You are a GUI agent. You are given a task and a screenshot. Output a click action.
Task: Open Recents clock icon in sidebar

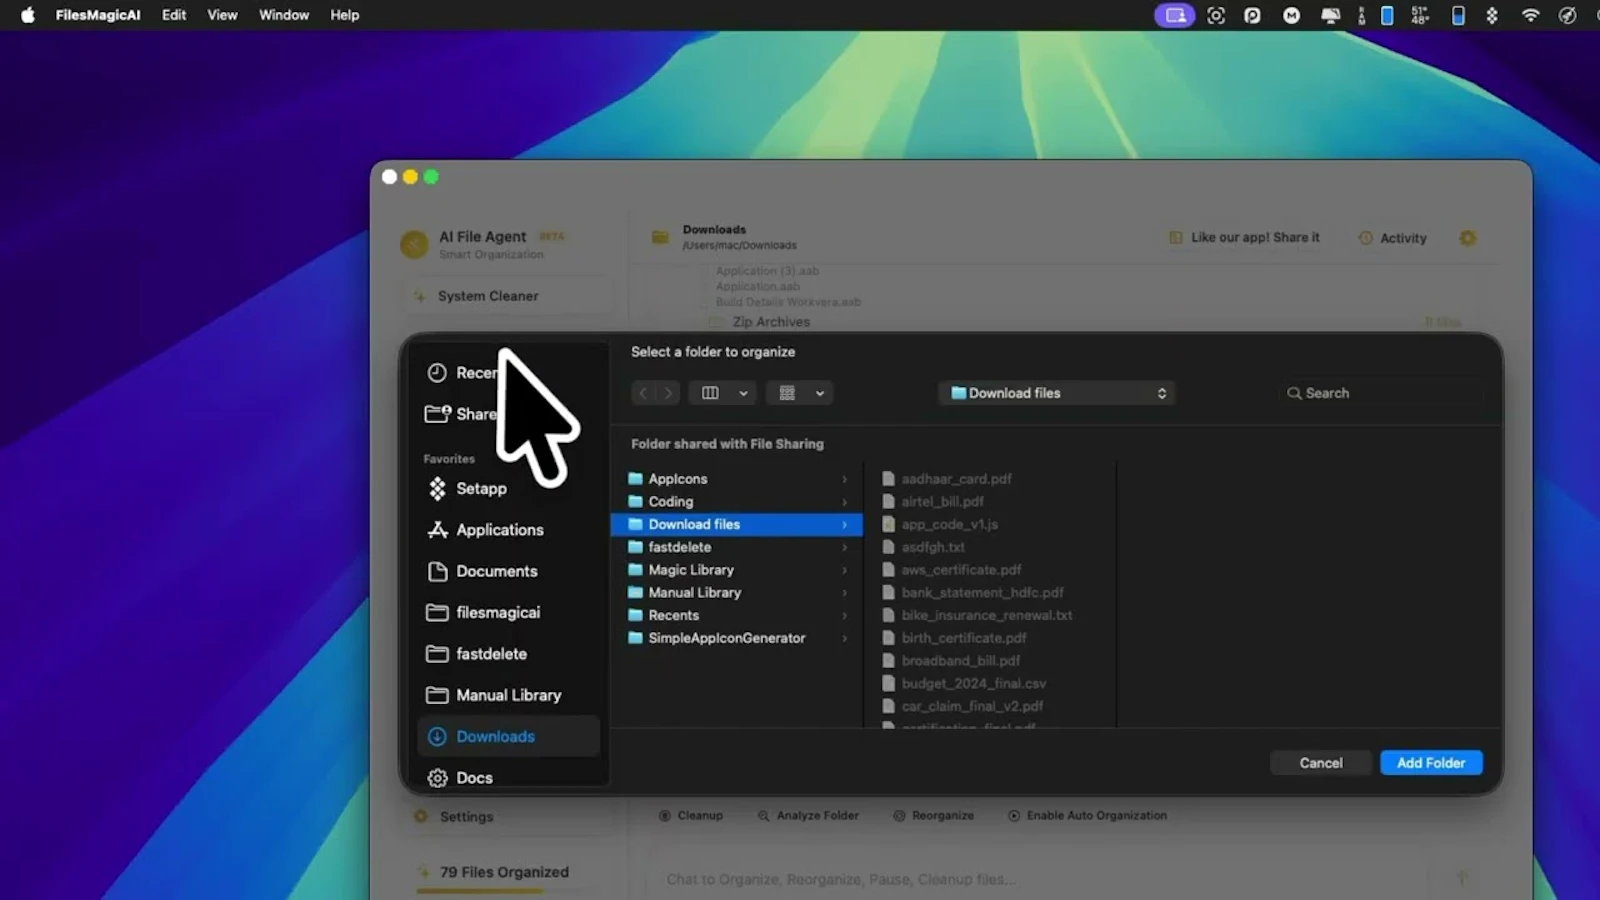[x=437, y=373]
